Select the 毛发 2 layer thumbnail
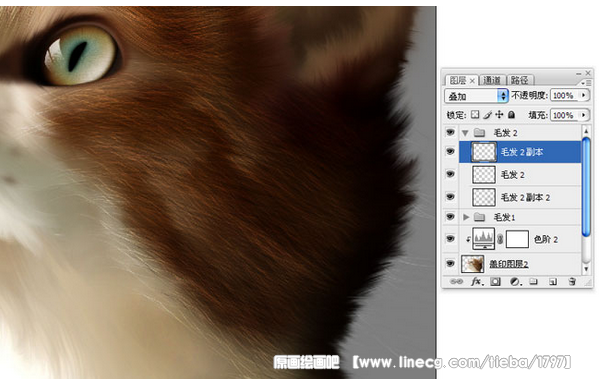Viewport: 604px width, 379px height. [484, 174]
